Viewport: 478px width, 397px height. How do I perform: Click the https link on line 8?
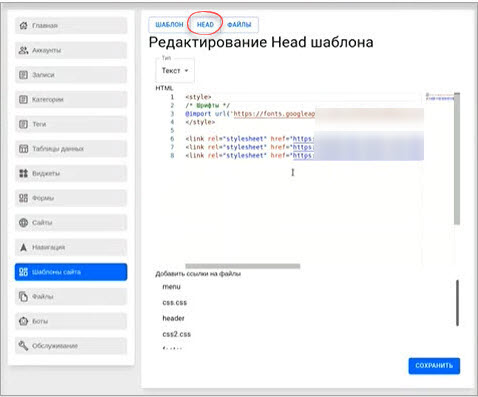pos(303,155)
